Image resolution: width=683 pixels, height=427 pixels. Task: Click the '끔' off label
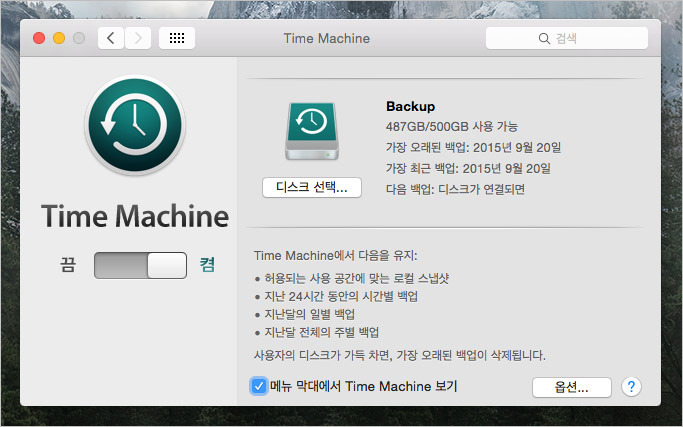pos(68,264)
